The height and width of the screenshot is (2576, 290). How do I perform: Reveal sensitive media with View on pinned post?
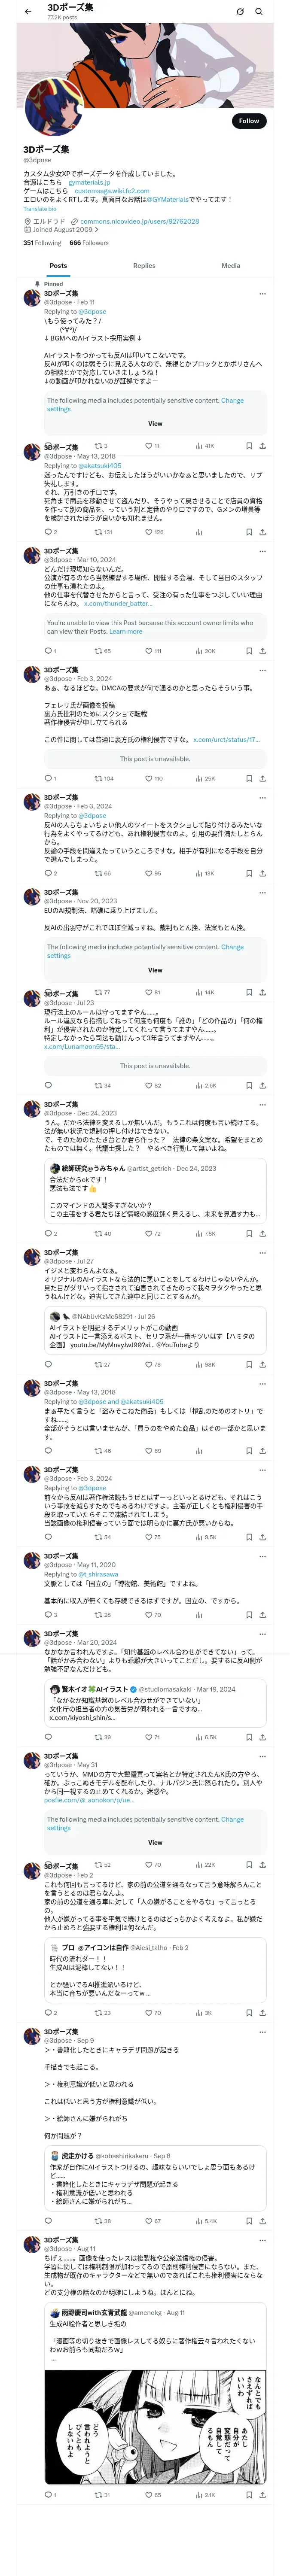(x=155, y=423)
